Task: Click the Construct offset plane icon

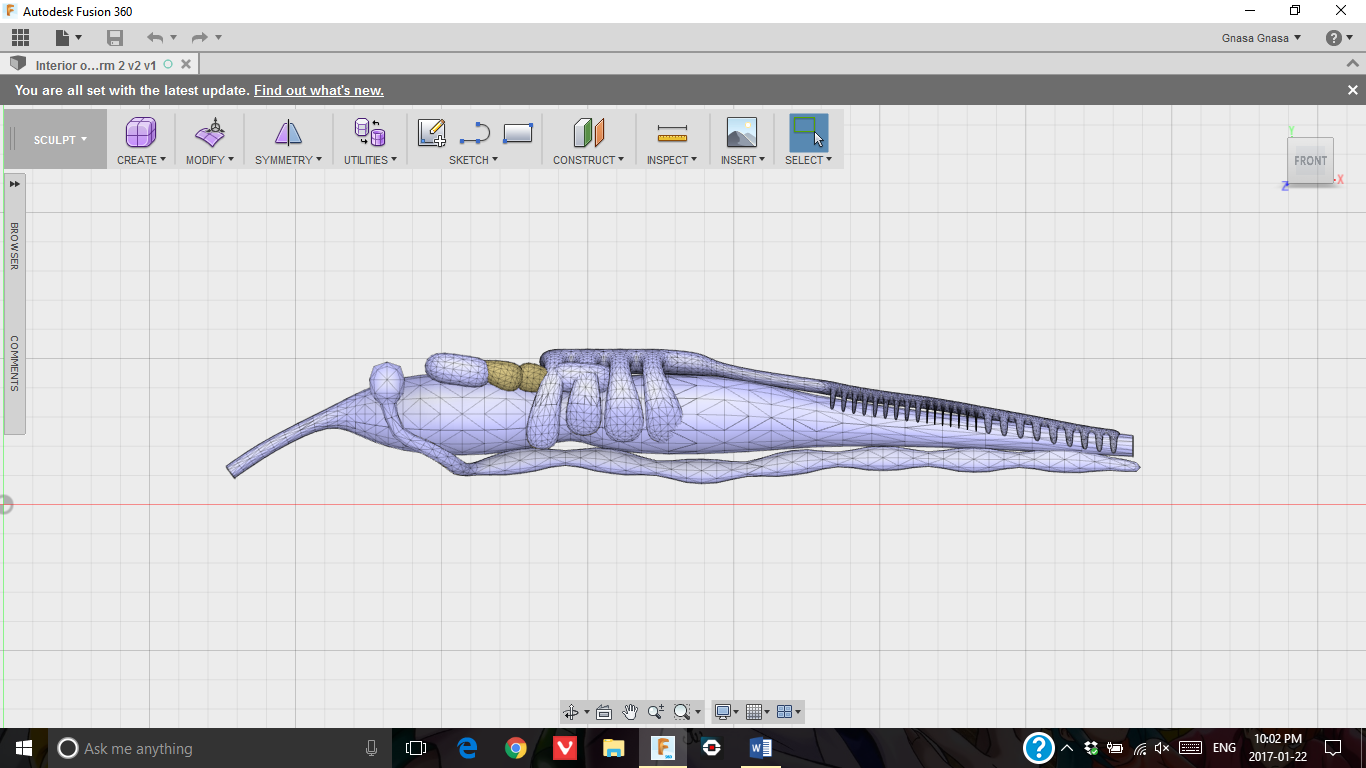Action: (589, 133)
